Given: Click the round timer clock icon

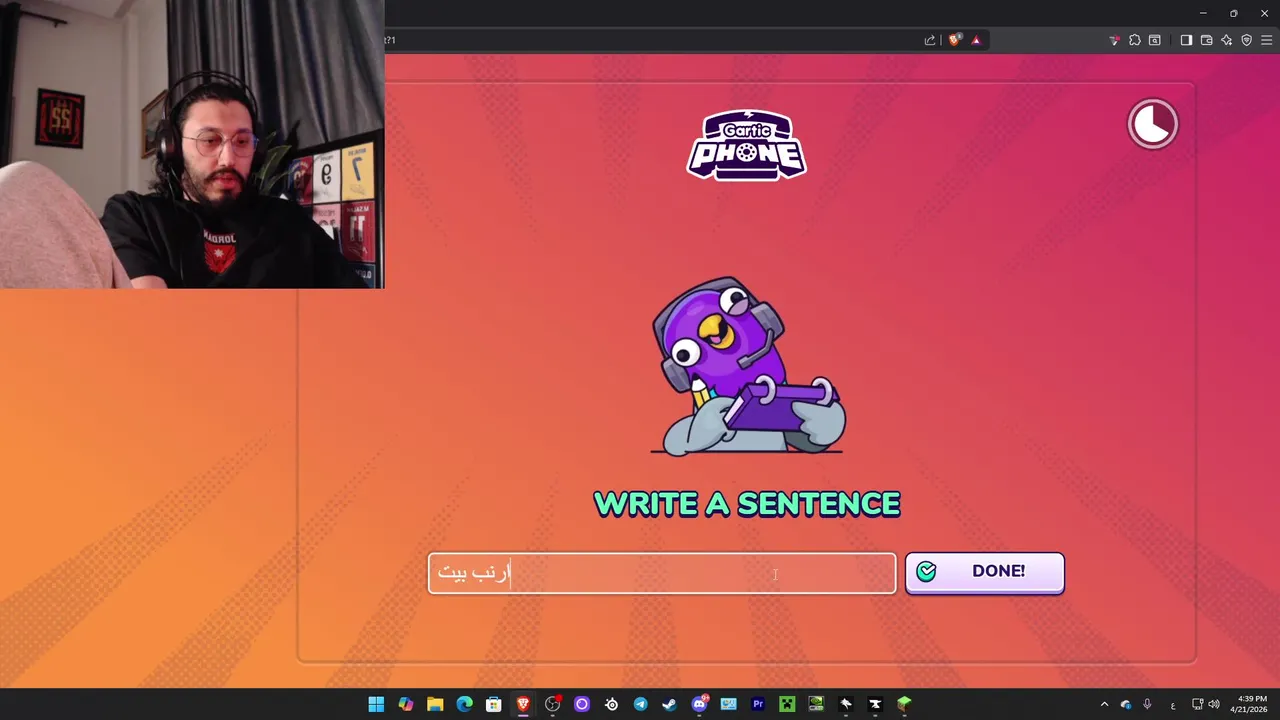Looking at the screenshot, I should coord(1153,124).
